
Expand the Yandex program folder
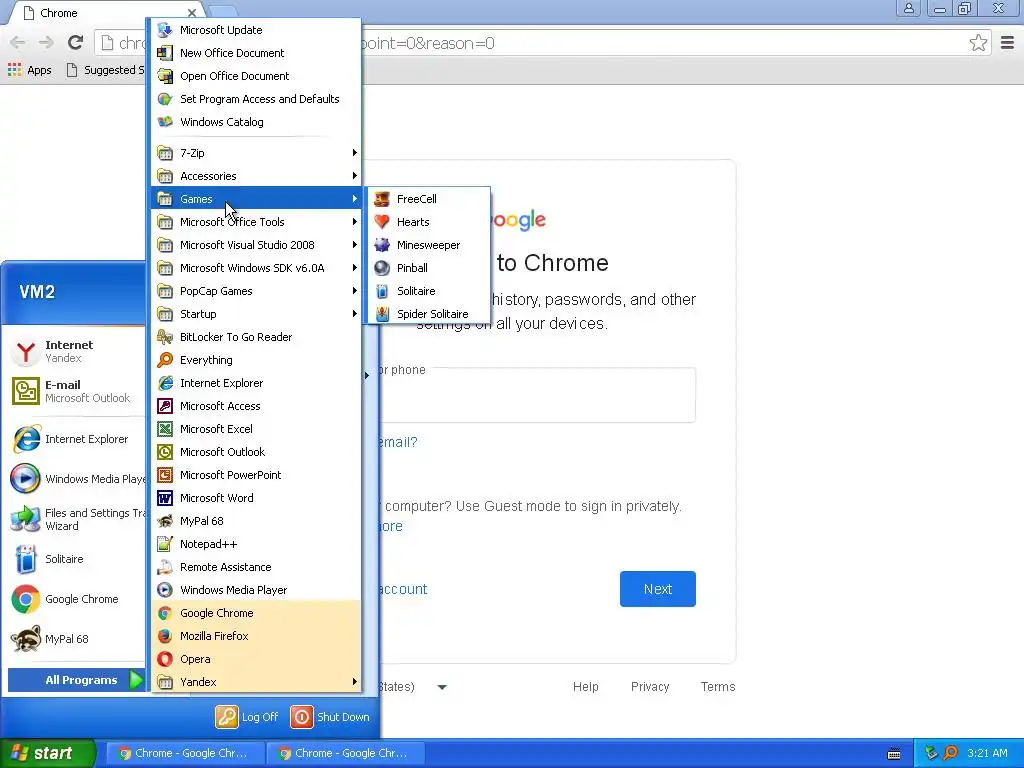[256, 682]
